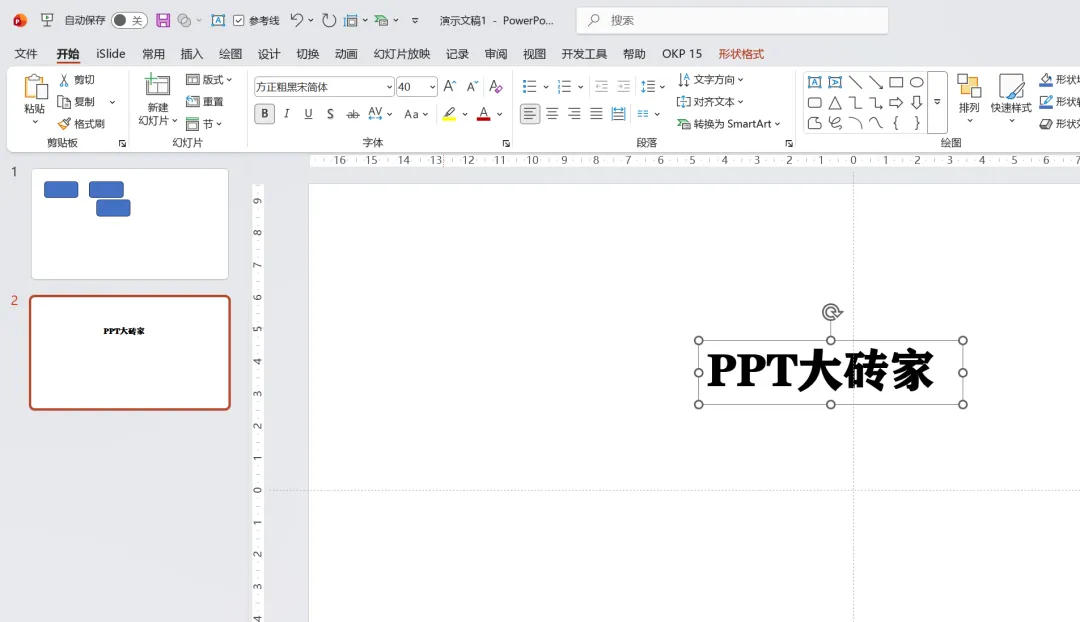
Task: Click 转换为 SmartArt button
Action: pos(729,124)
